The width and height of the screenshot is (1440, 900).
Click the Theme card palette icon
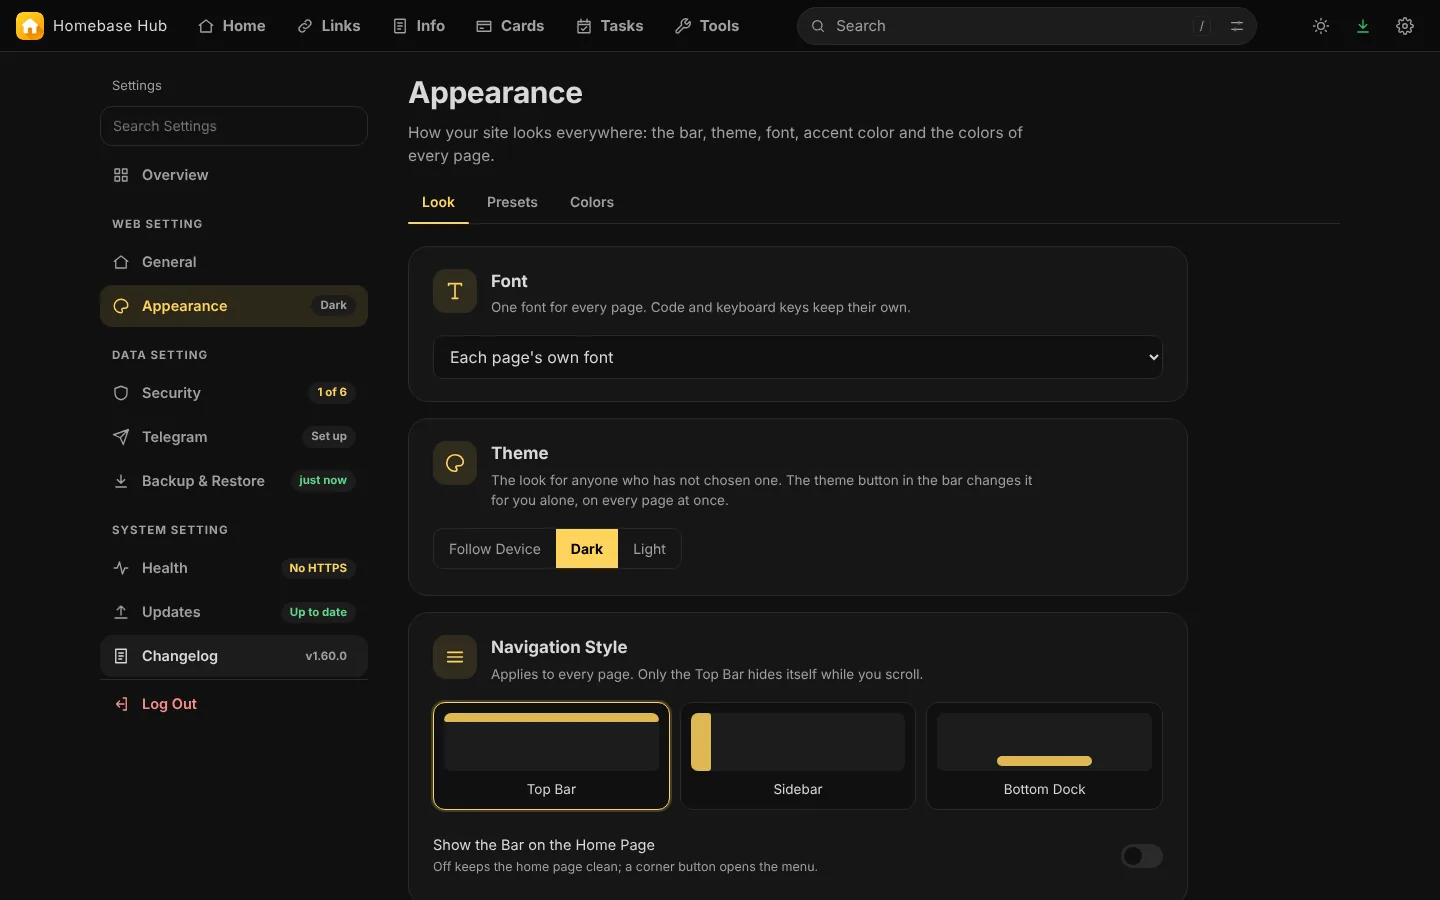[x=455, y=463]
